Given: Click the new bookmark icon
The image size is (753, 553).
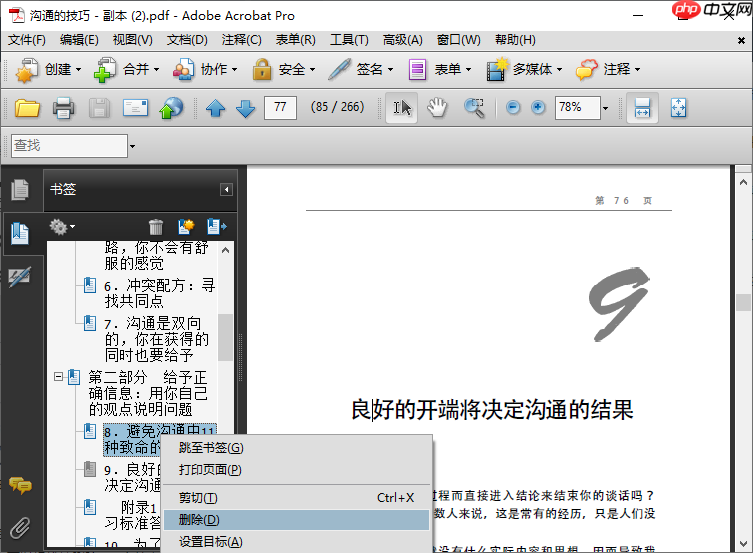Looking at the screenshot, I should (186, 227).
